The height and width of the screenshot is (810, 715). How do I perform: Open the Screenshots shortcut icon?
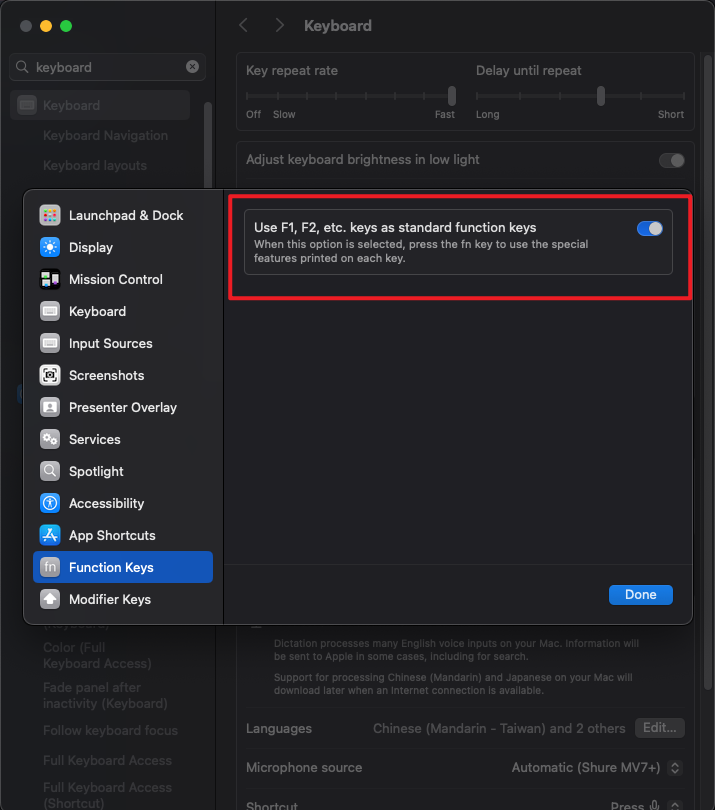click(50, 375)
